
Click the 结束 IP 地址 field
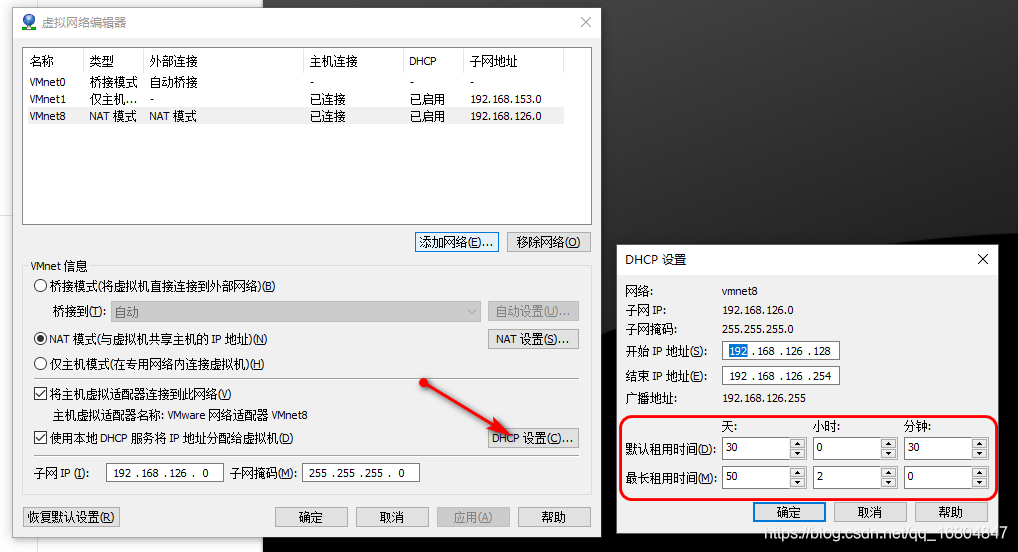pyautogui.click(x=780, y=376)
